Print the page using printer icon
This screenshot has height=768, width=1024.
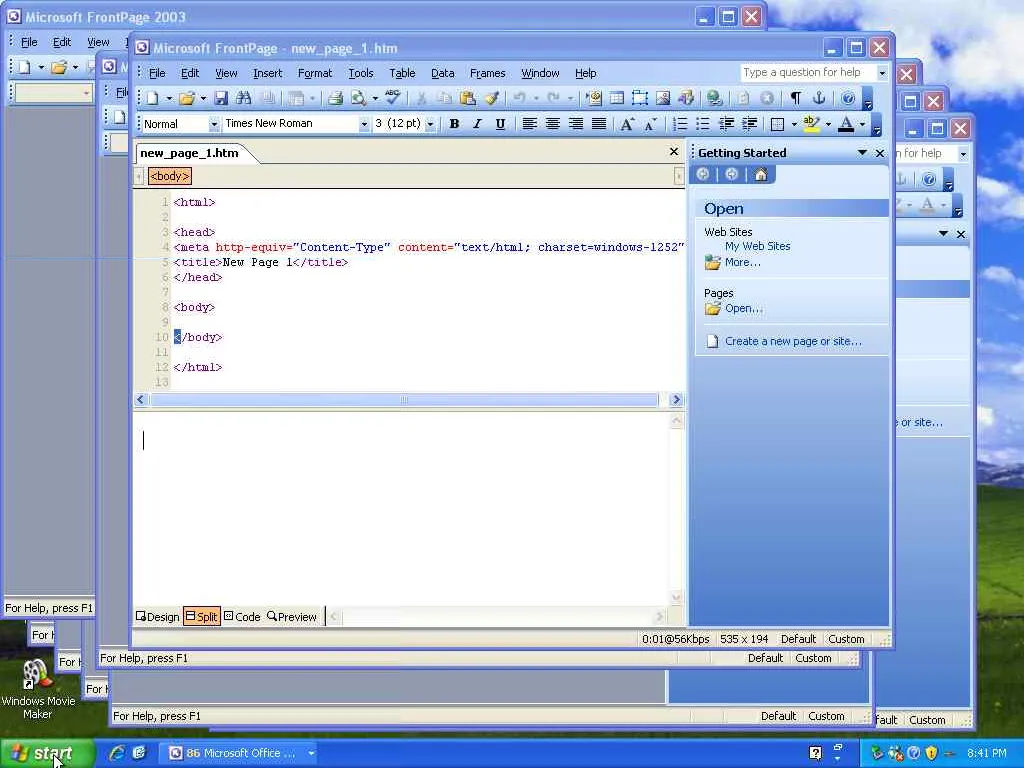335,99
